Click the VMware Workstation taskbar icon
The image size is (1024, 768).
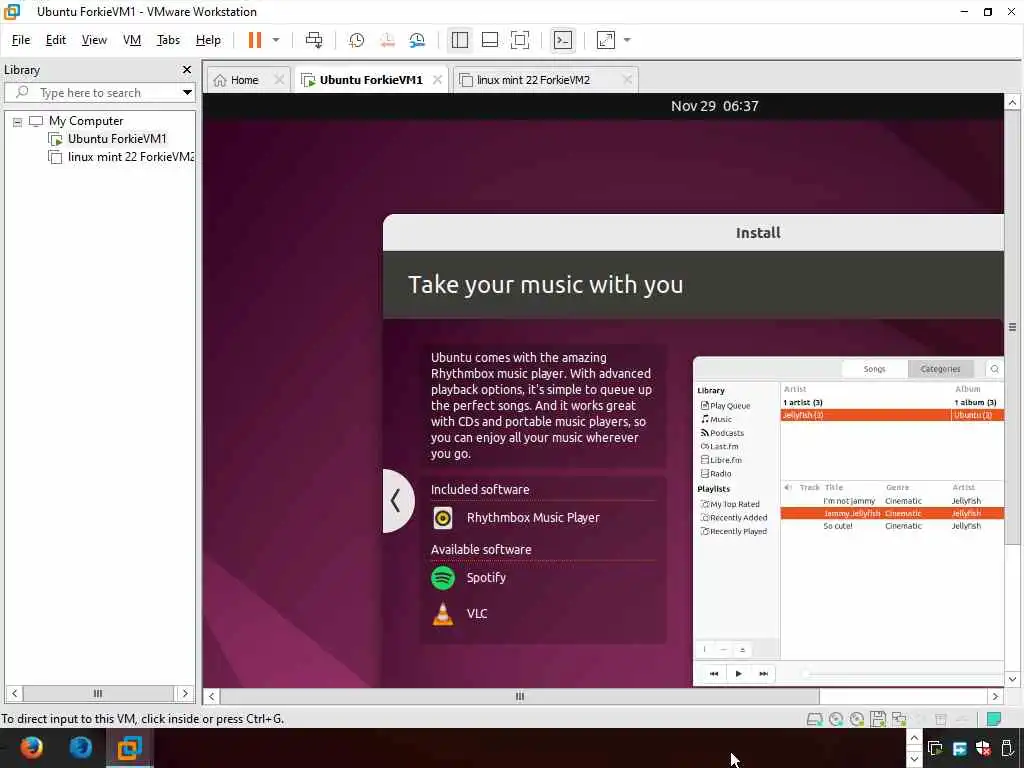129,748
